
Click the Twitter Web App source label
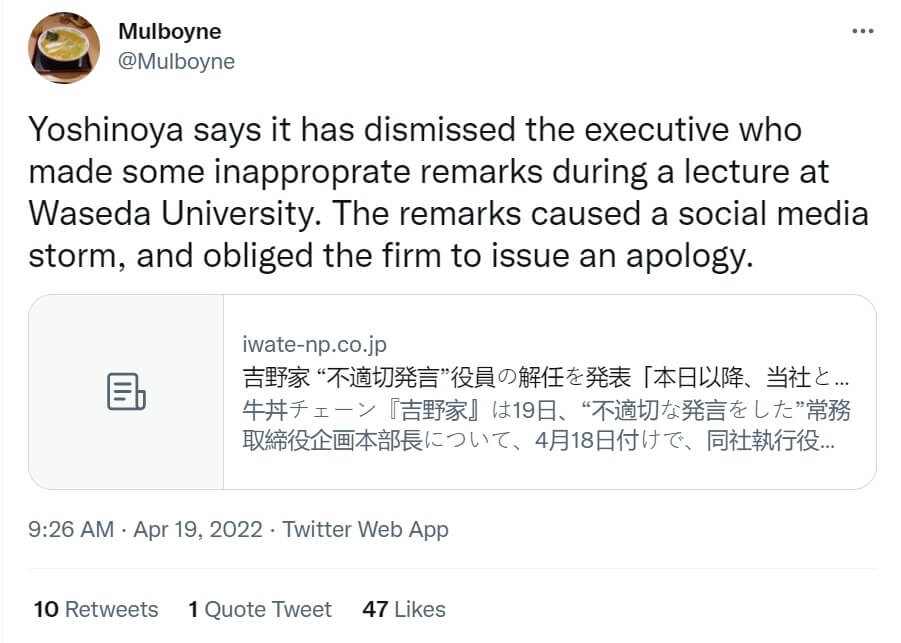coord(365,530)
